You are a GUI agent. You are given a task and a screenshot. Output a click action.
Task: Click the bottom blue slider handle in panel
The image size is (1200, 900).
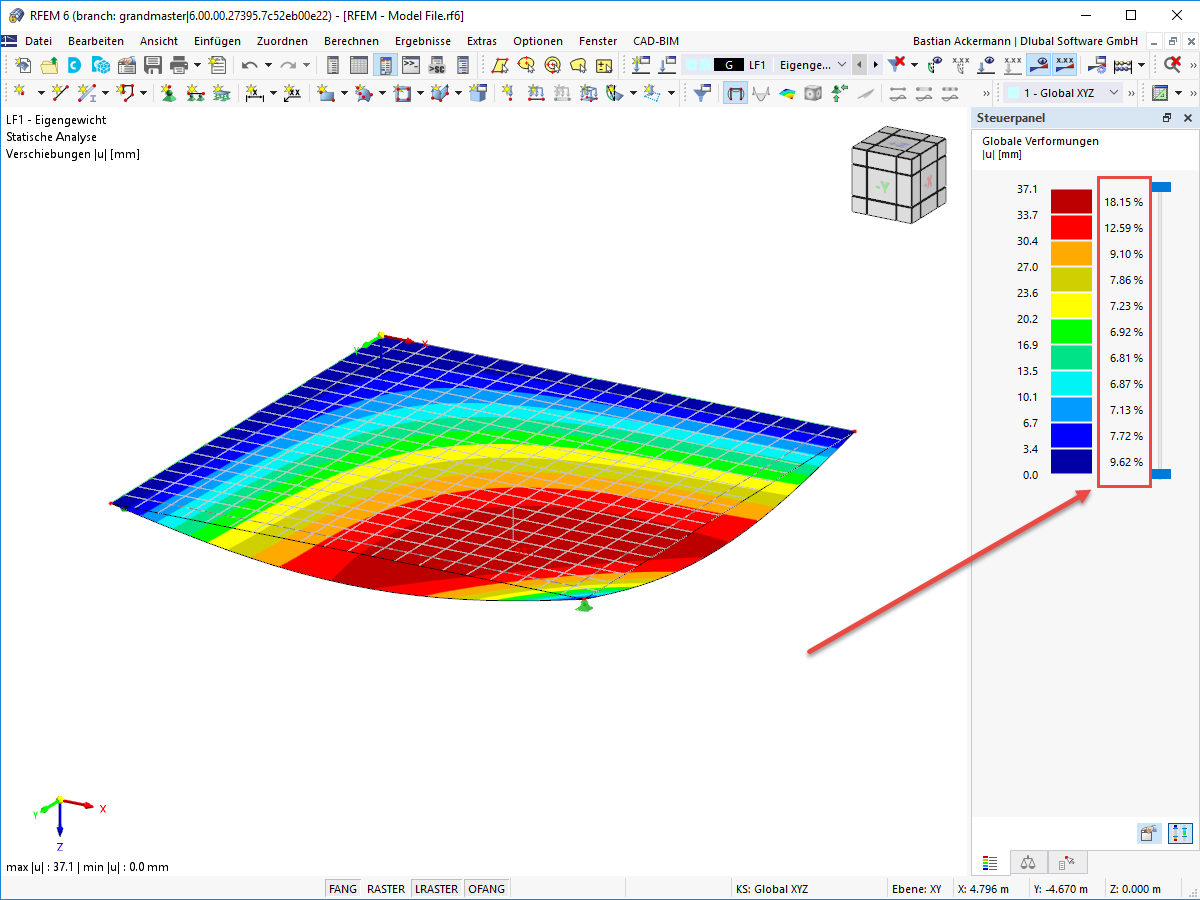tap(1160, 473)
